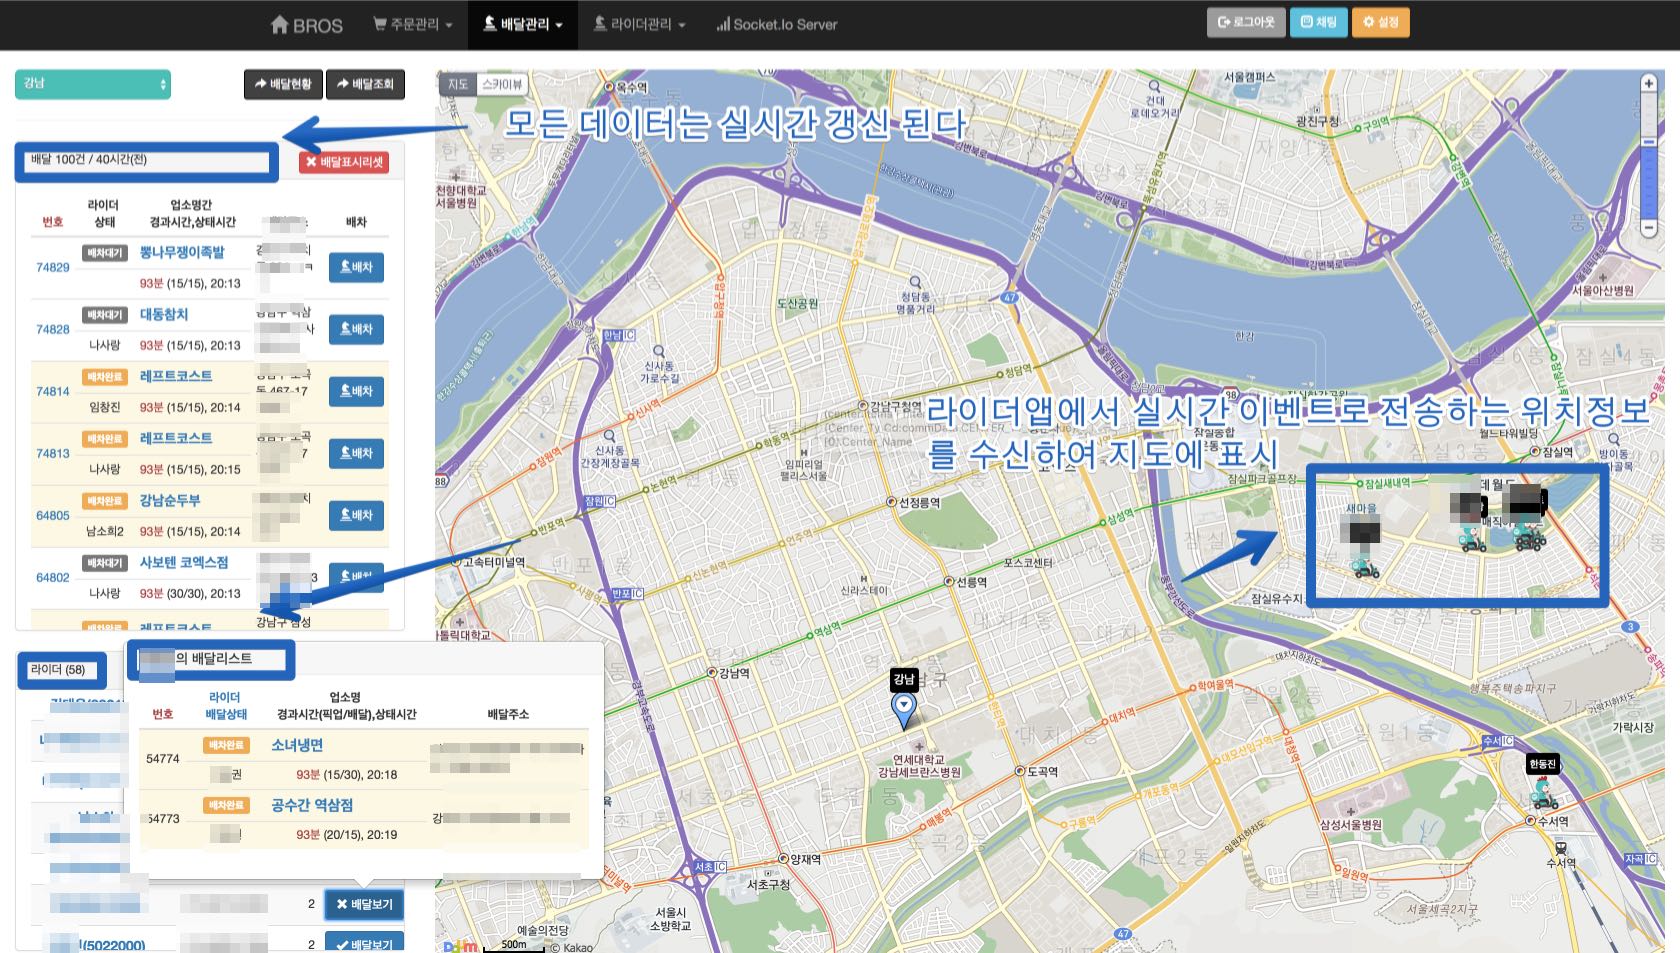Go to the BROS home brand link
This screenshot has height=953, width=1680.
307,25
